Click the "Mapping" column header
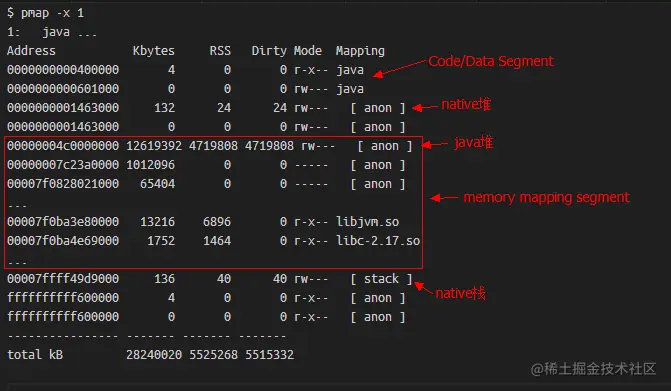The width and height of the screenshot is (671, 391). point(360,51)
